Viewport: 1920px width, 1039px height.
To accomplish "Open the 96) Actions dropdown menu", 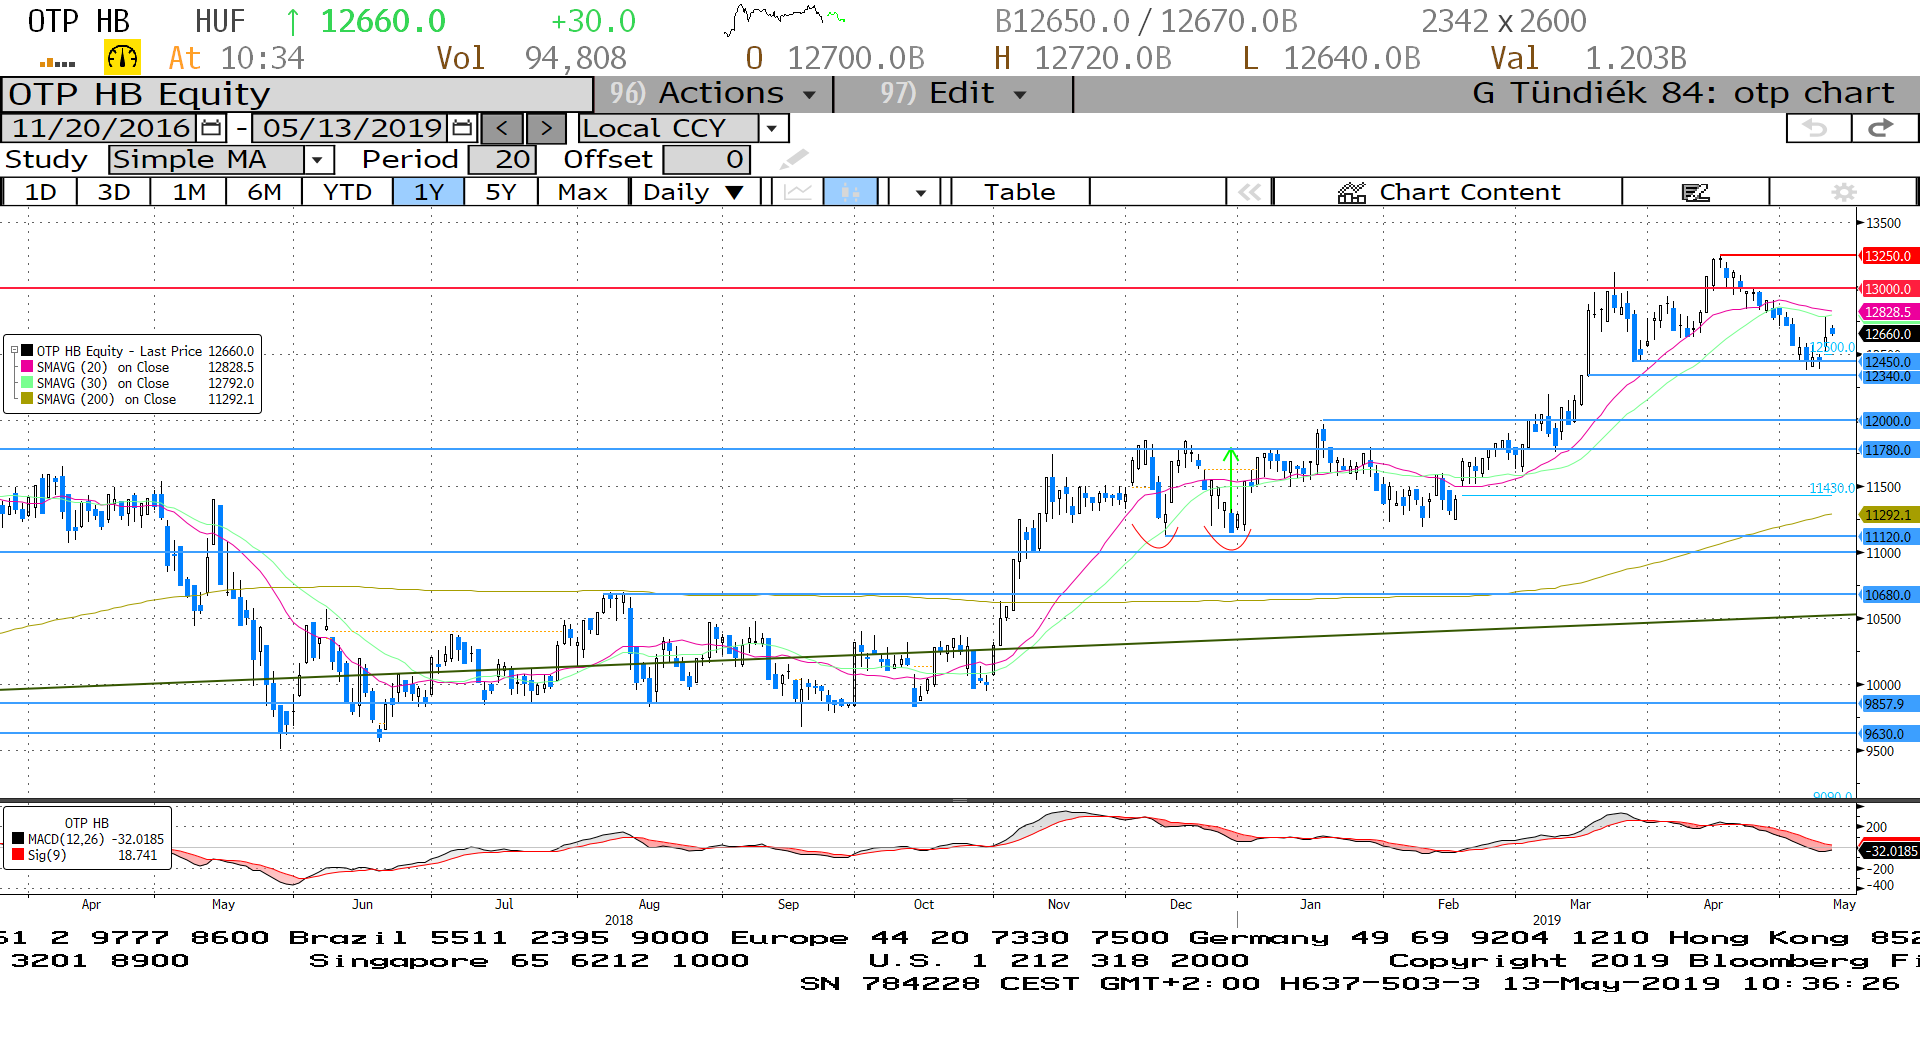I will (x=712, y=94).
